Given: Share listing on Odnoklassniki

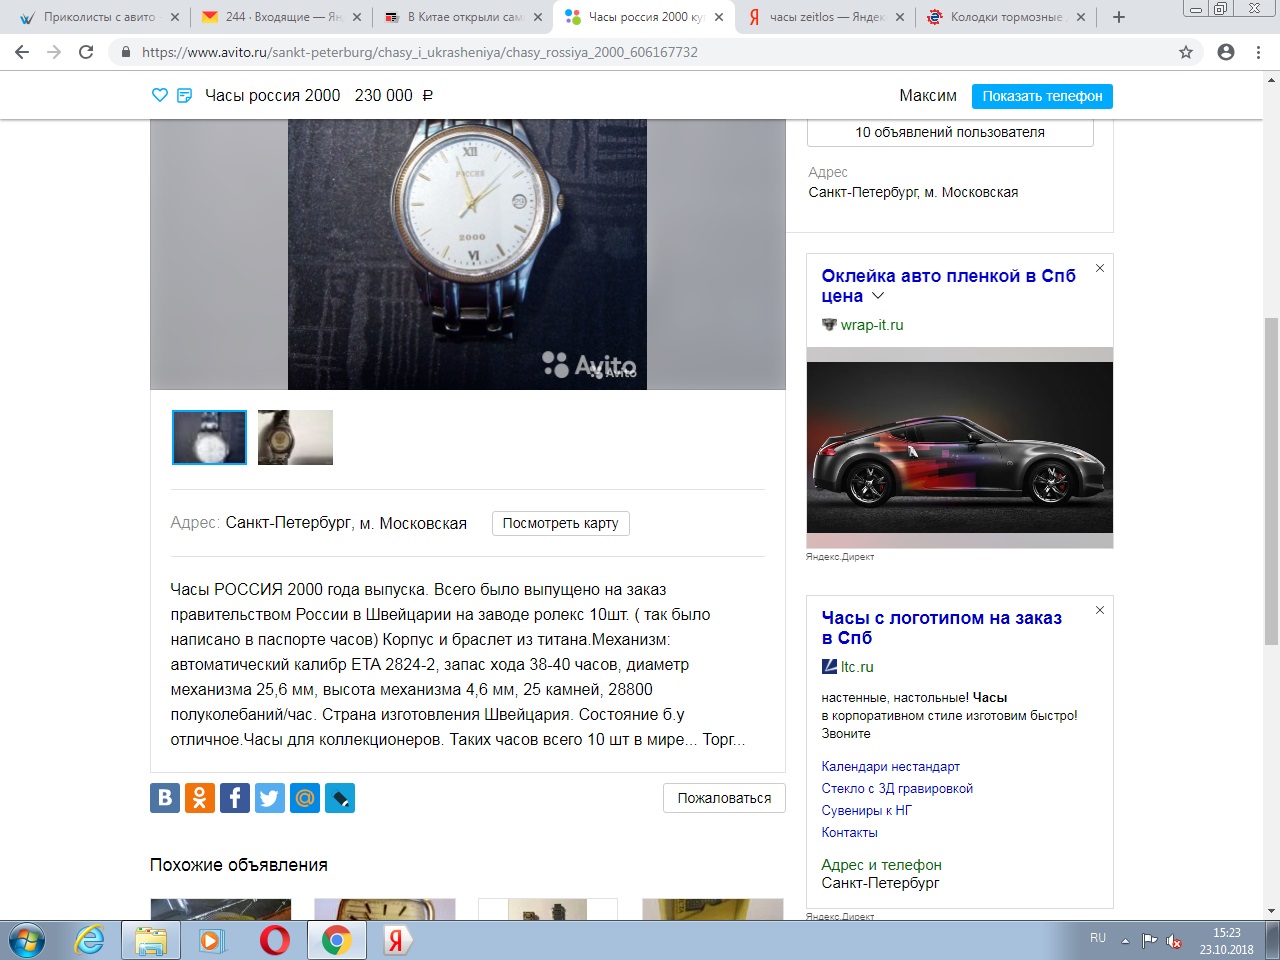Looking at the screenshot, I should click(200, 798).
